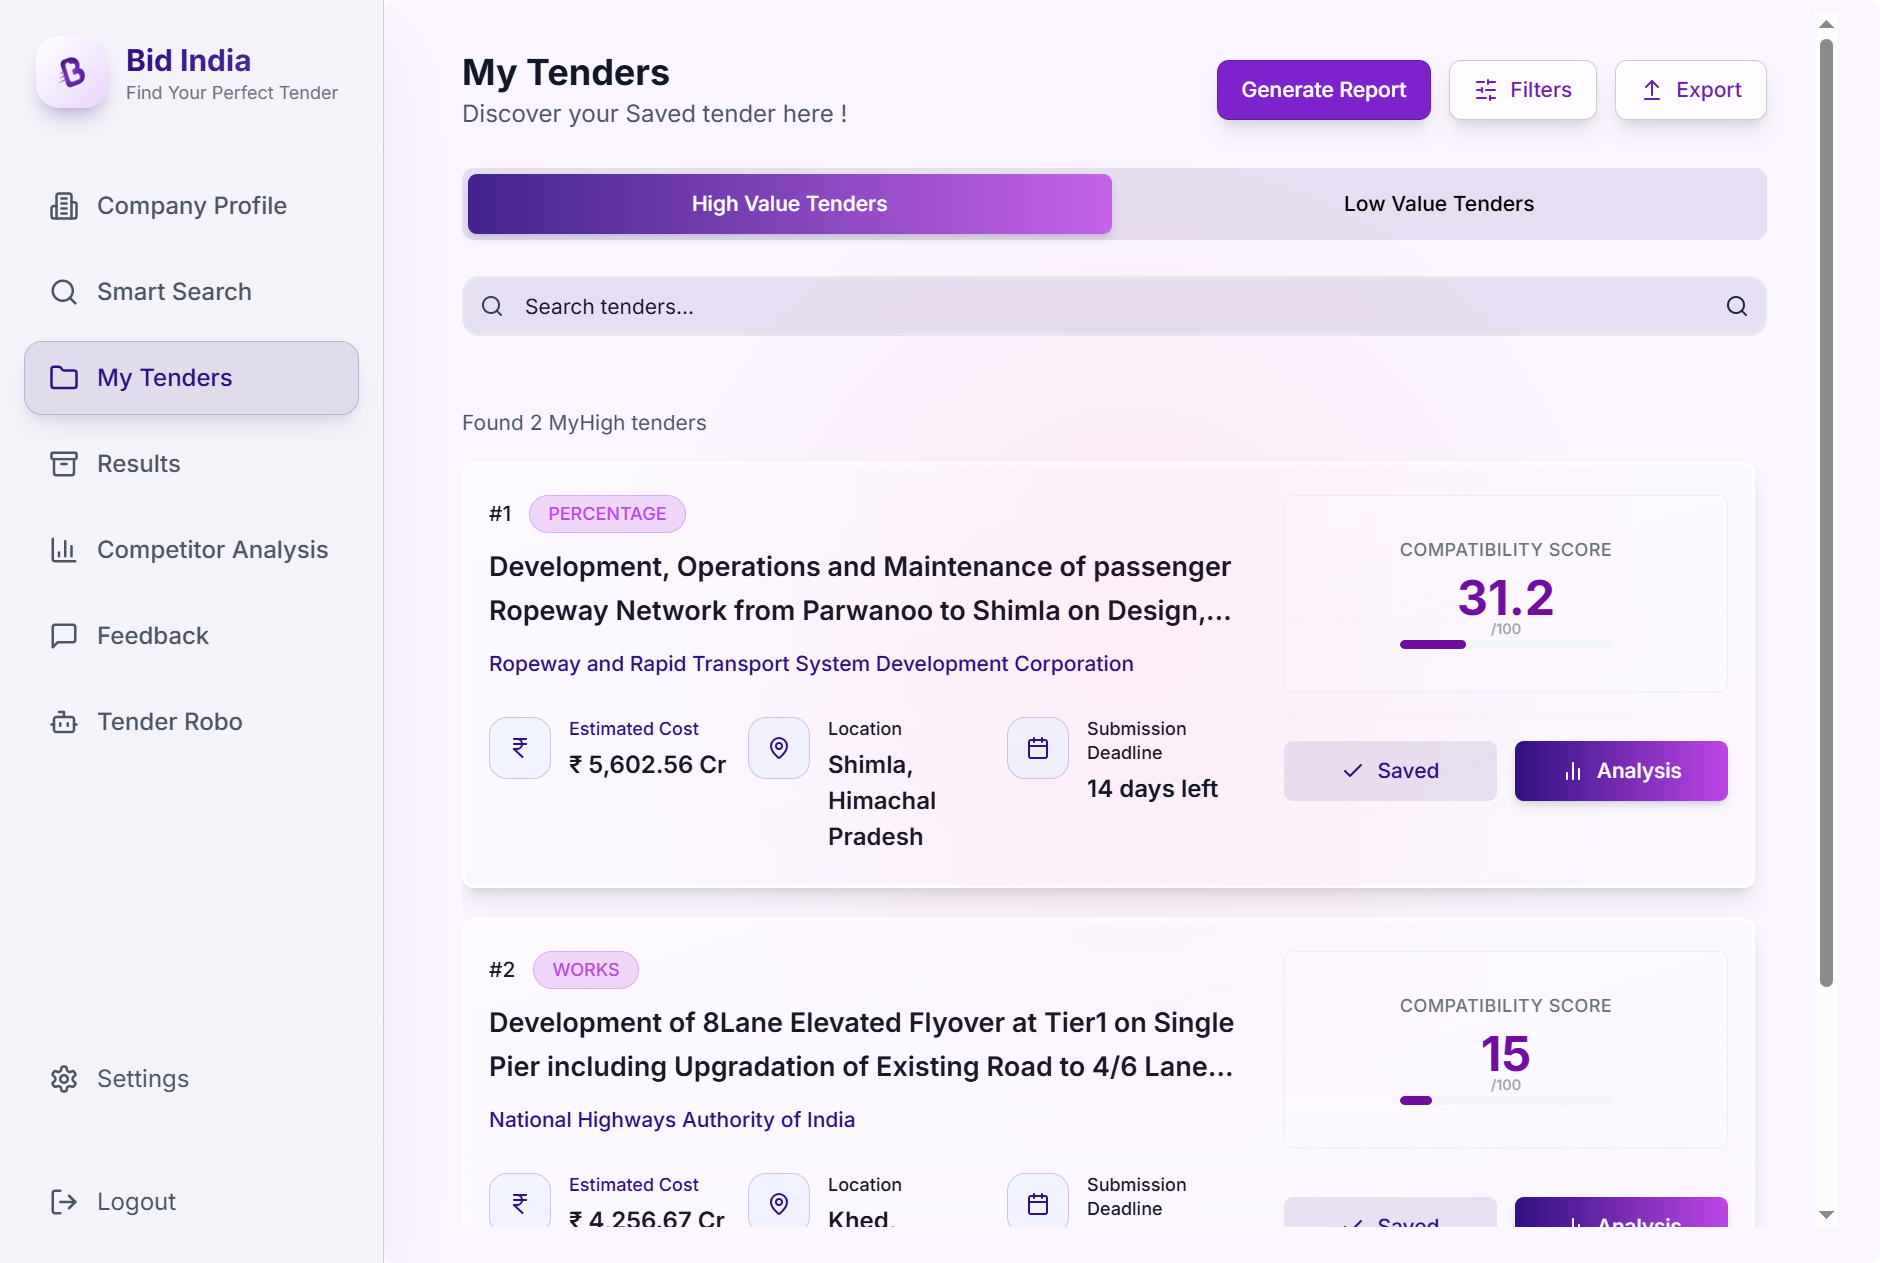Open the Filters options panel
Screen dimensions: 1880x1263
pos(1522,90)
